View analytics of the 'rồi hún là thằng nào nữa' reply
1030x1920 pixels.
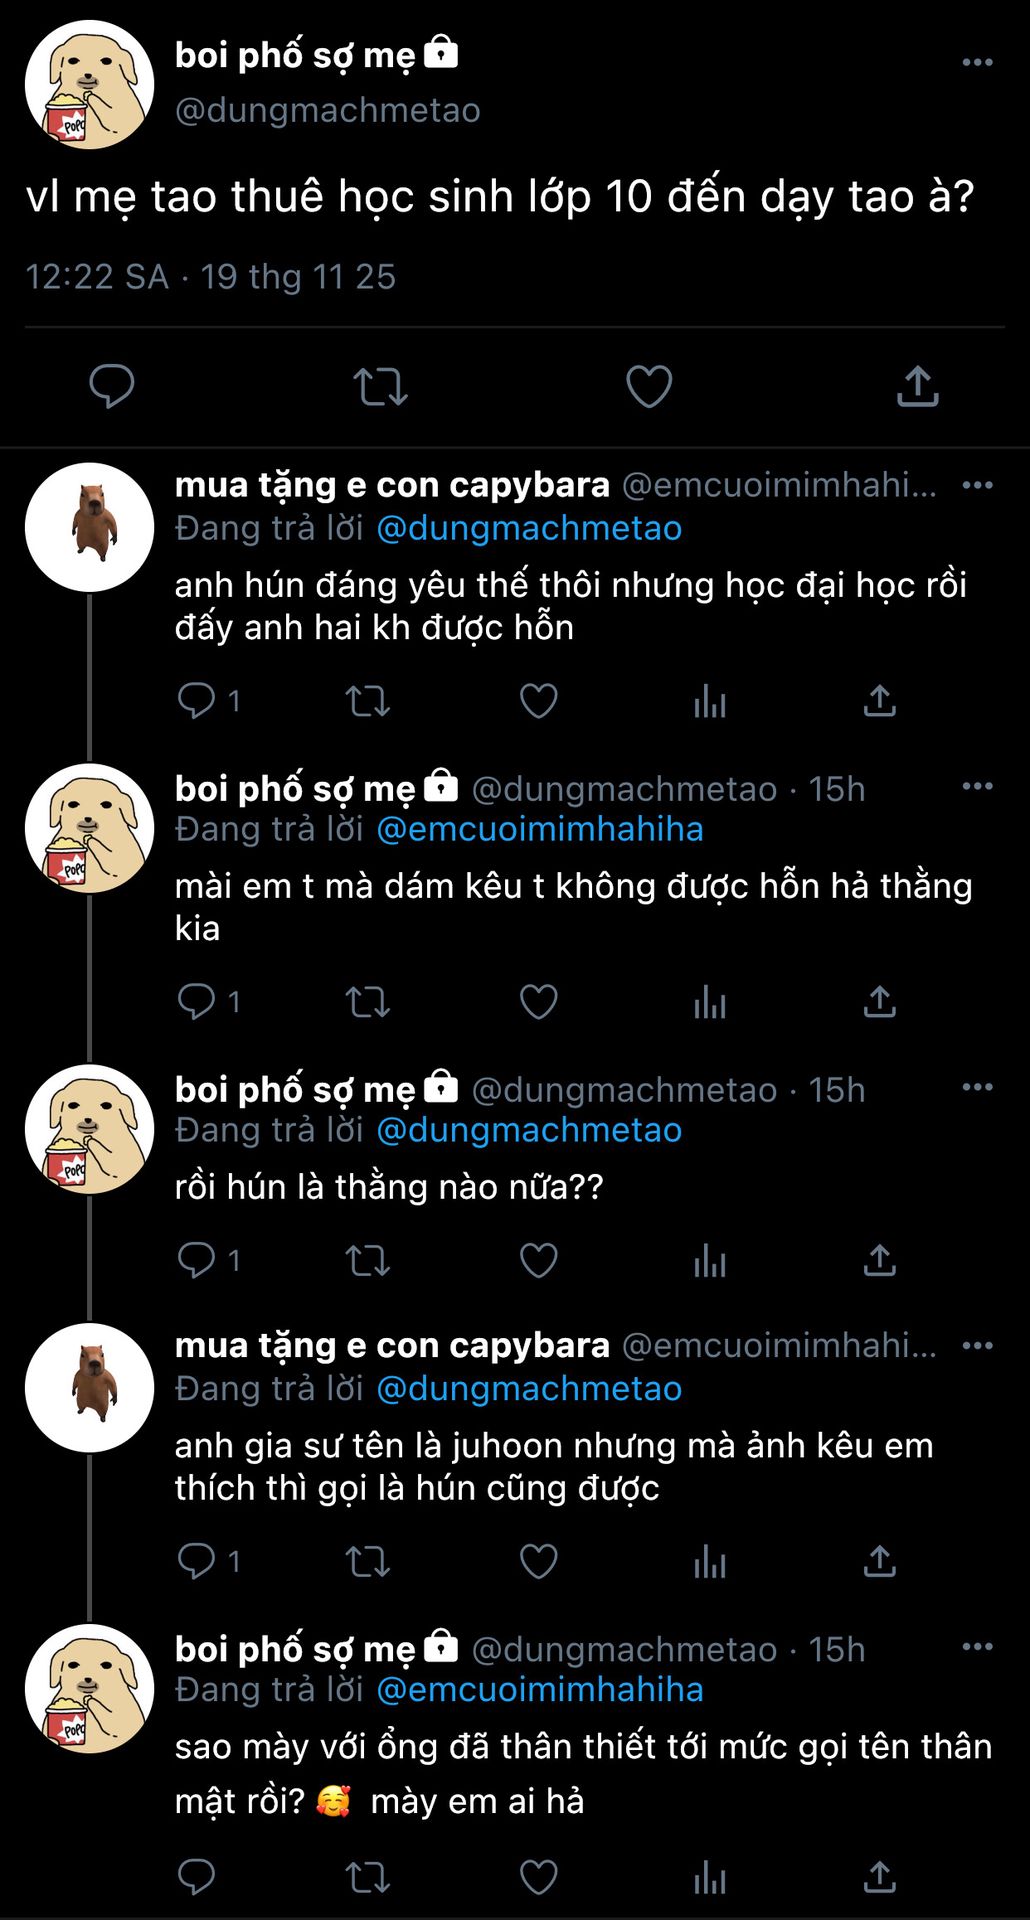[709, 1261]
